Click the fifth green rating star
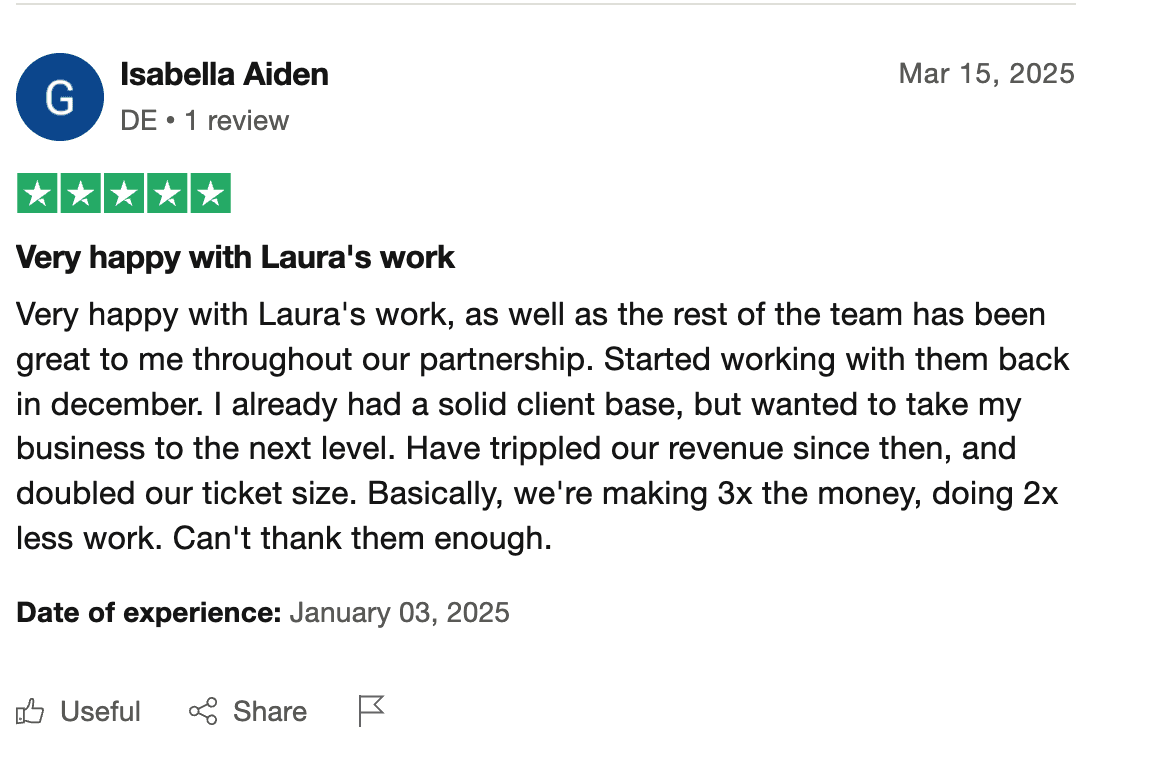This screenshot has width=1164, height=766. pos(211,193)
